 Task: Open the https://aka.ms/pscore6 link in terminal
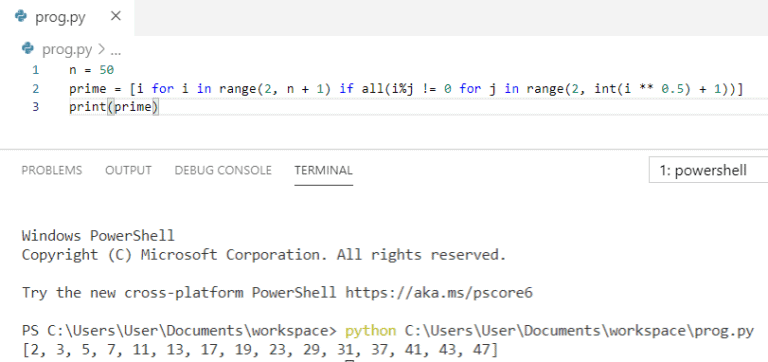439,293
